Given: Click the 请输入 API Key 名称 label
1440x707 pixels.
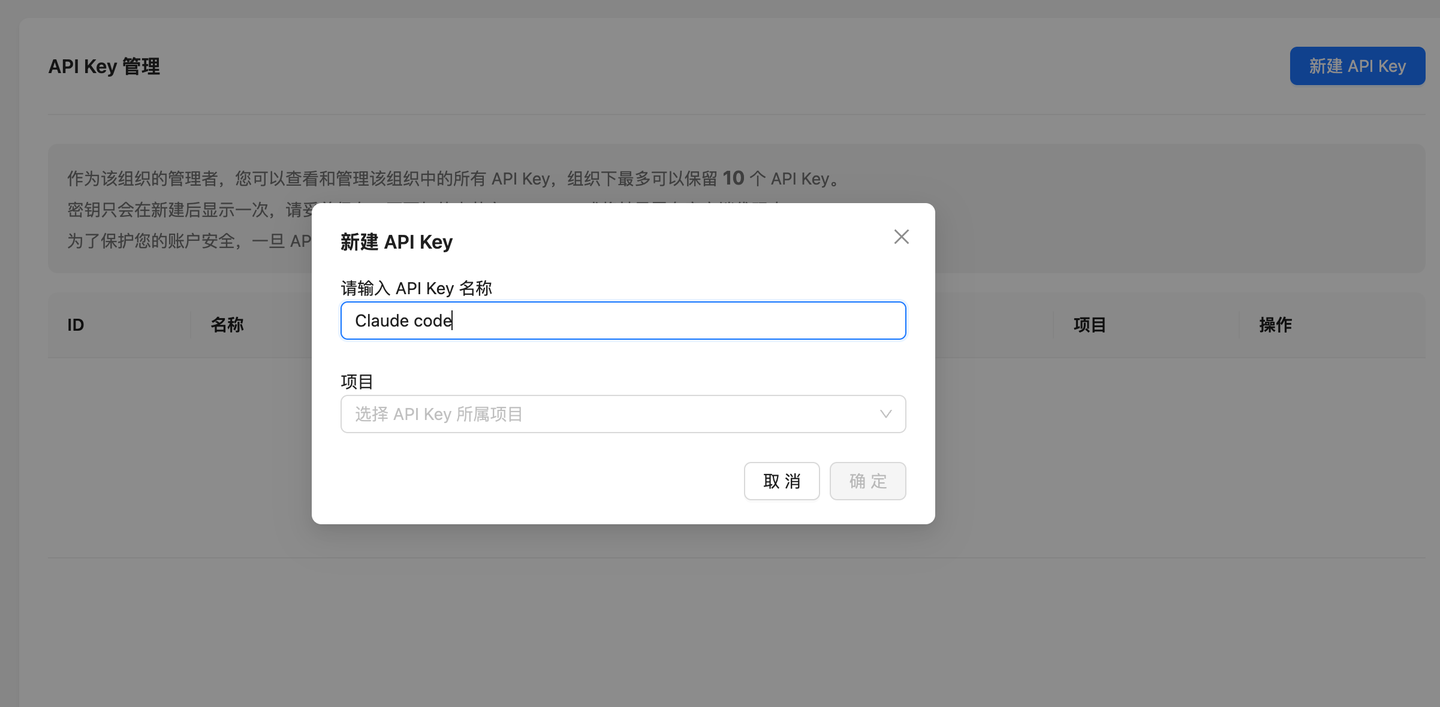Looking at the screenshot, I should tap(417, 288).
